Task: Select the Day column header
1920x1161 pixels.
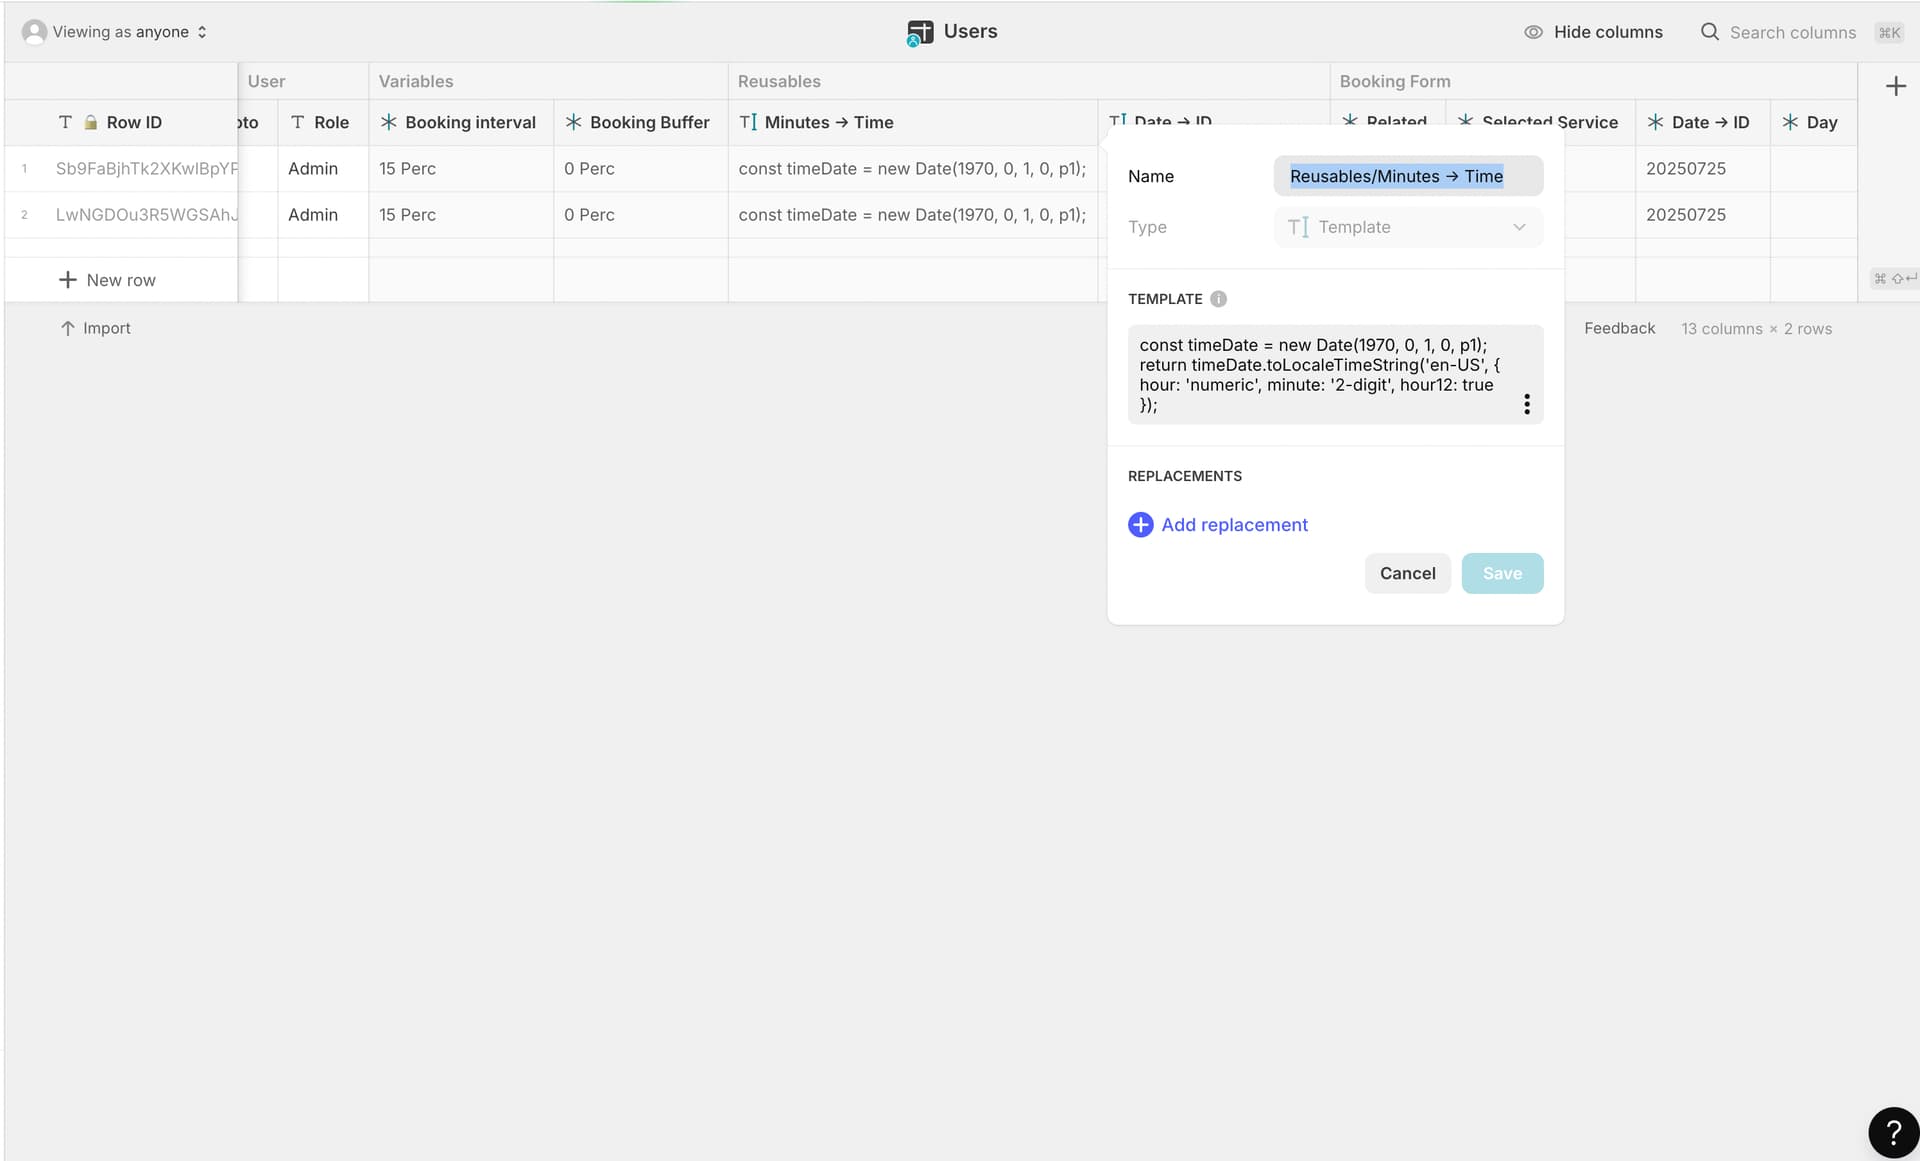Action: pyautogui.click(x=1814, y=122)
